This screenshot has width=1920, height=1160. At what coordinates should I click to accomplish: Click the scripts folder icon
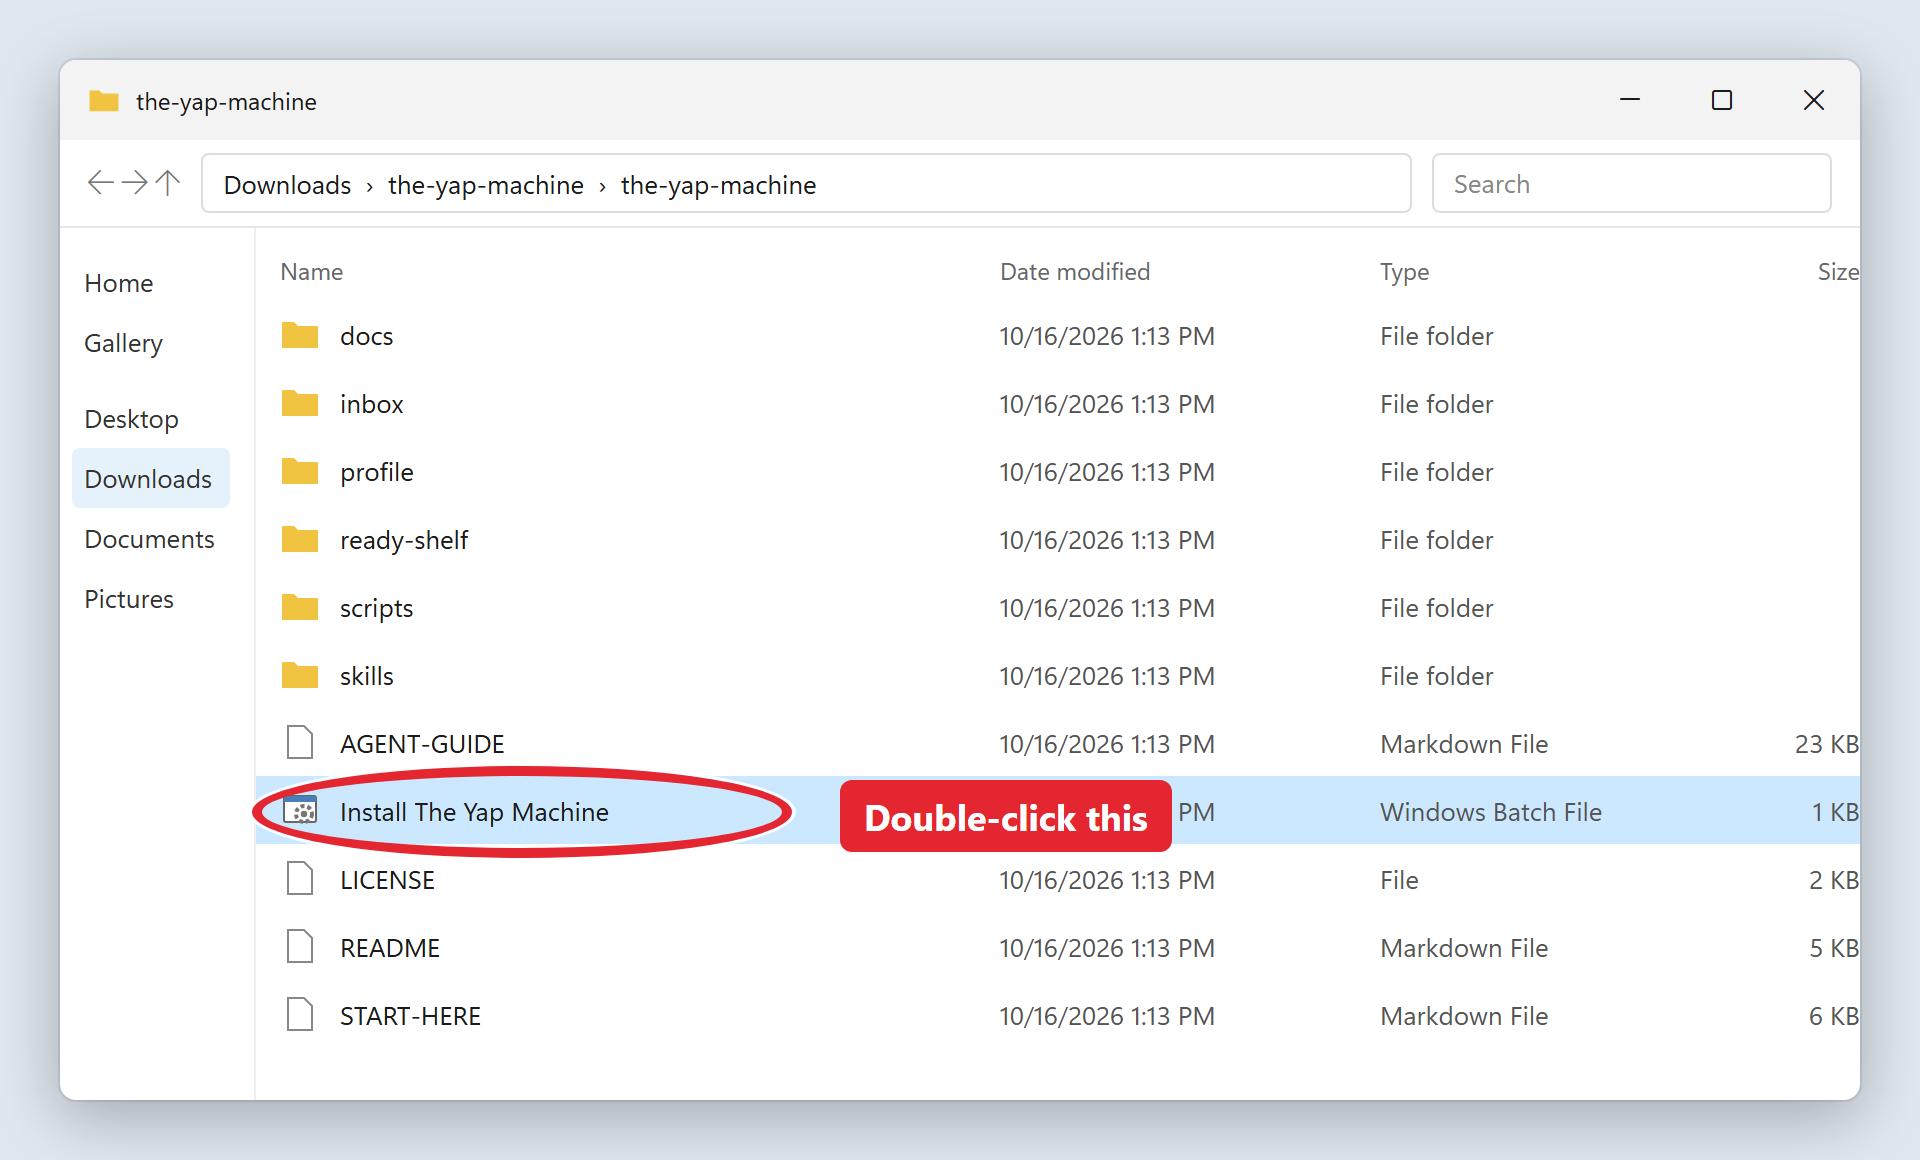[x=300, y=608]
